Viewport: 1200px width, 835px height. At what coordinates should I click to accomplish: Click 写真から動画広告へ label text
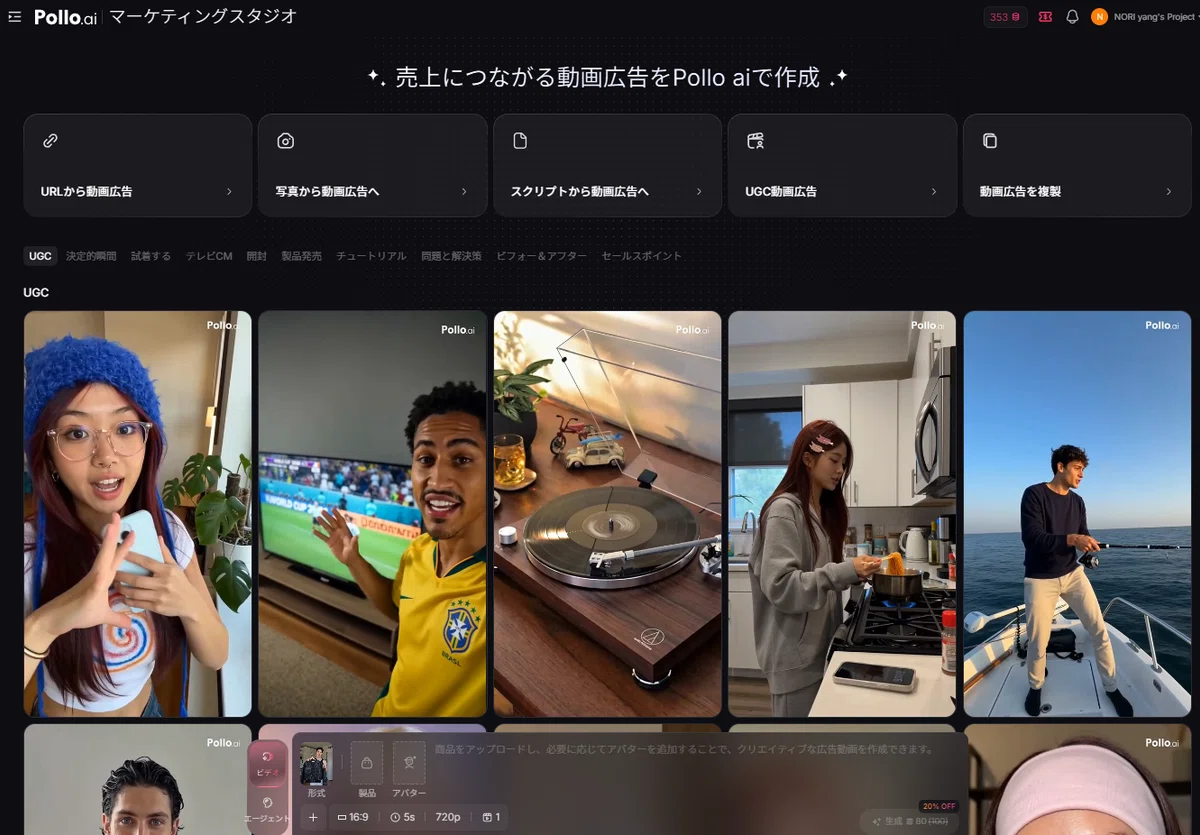click(x=327, y=191)
